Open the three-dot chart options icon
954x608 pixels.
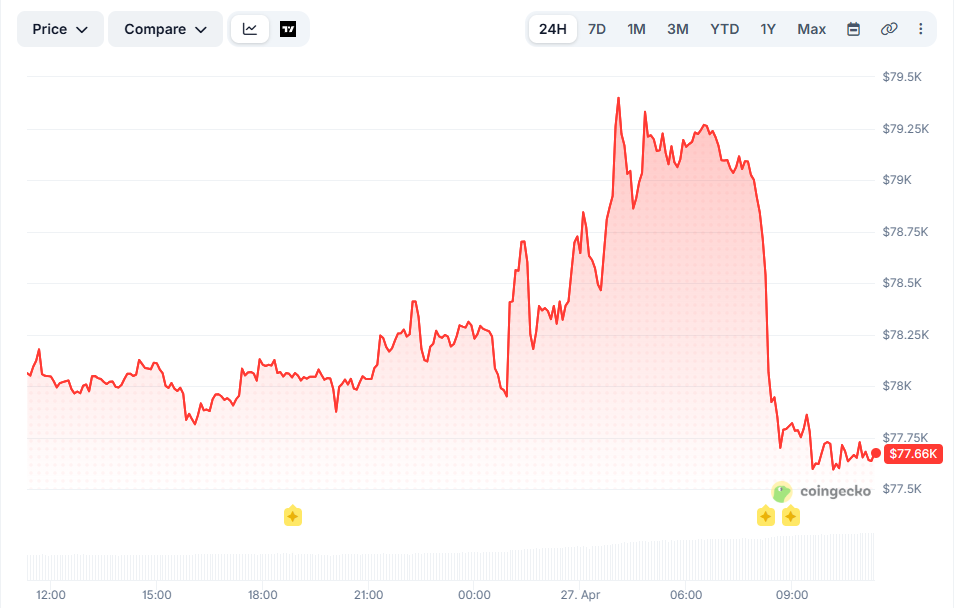(920, 29)
